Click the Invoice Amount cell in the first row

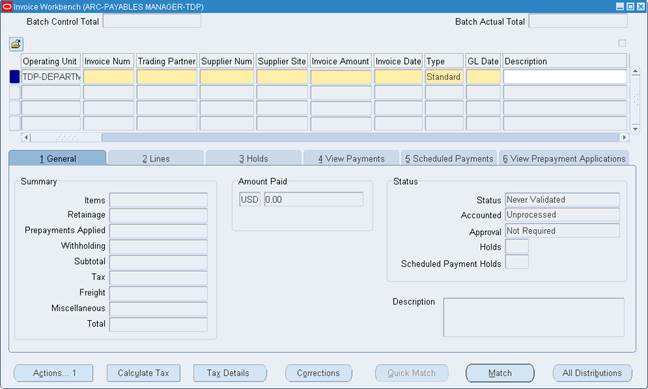pos(341,77)
